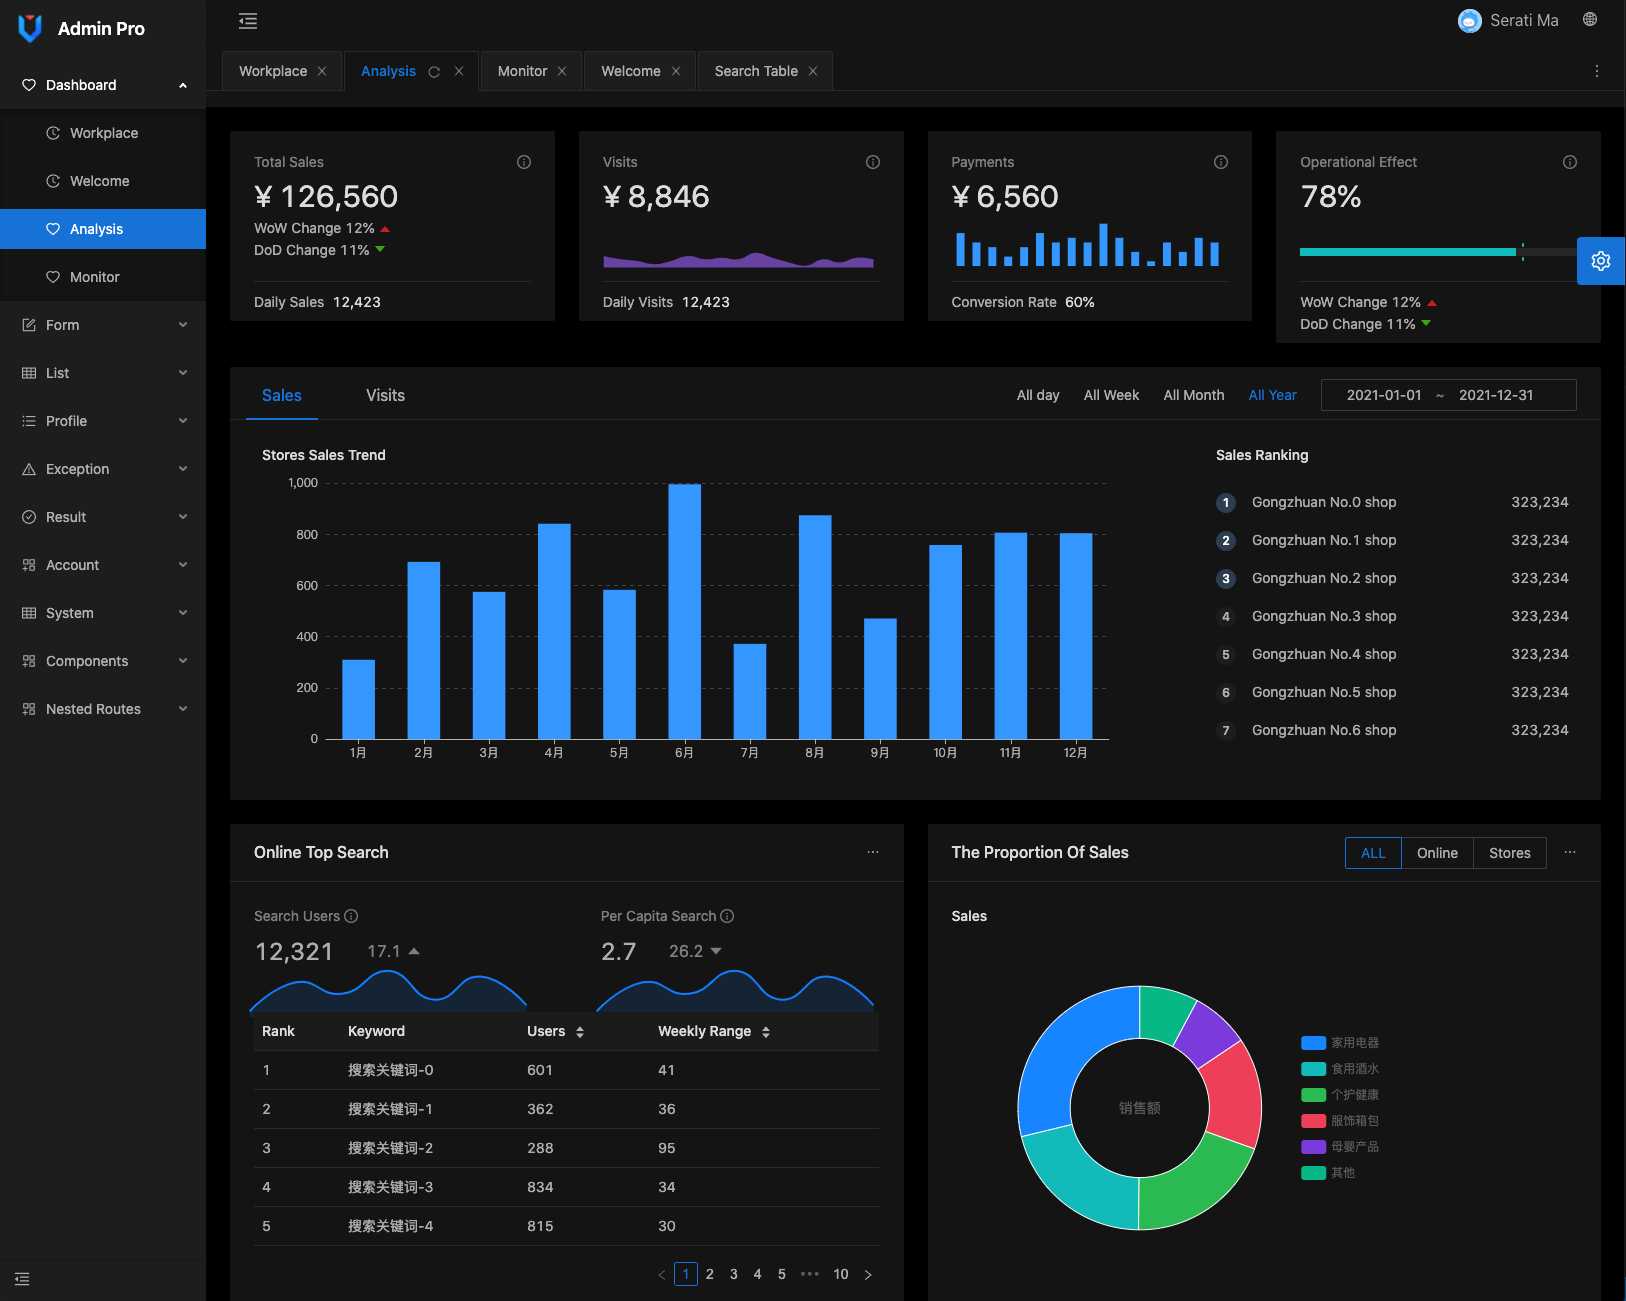Select the Online radio option
Viewport: 1626px width, 1301px height.
pyautogui.click(x=1436, y=853)
